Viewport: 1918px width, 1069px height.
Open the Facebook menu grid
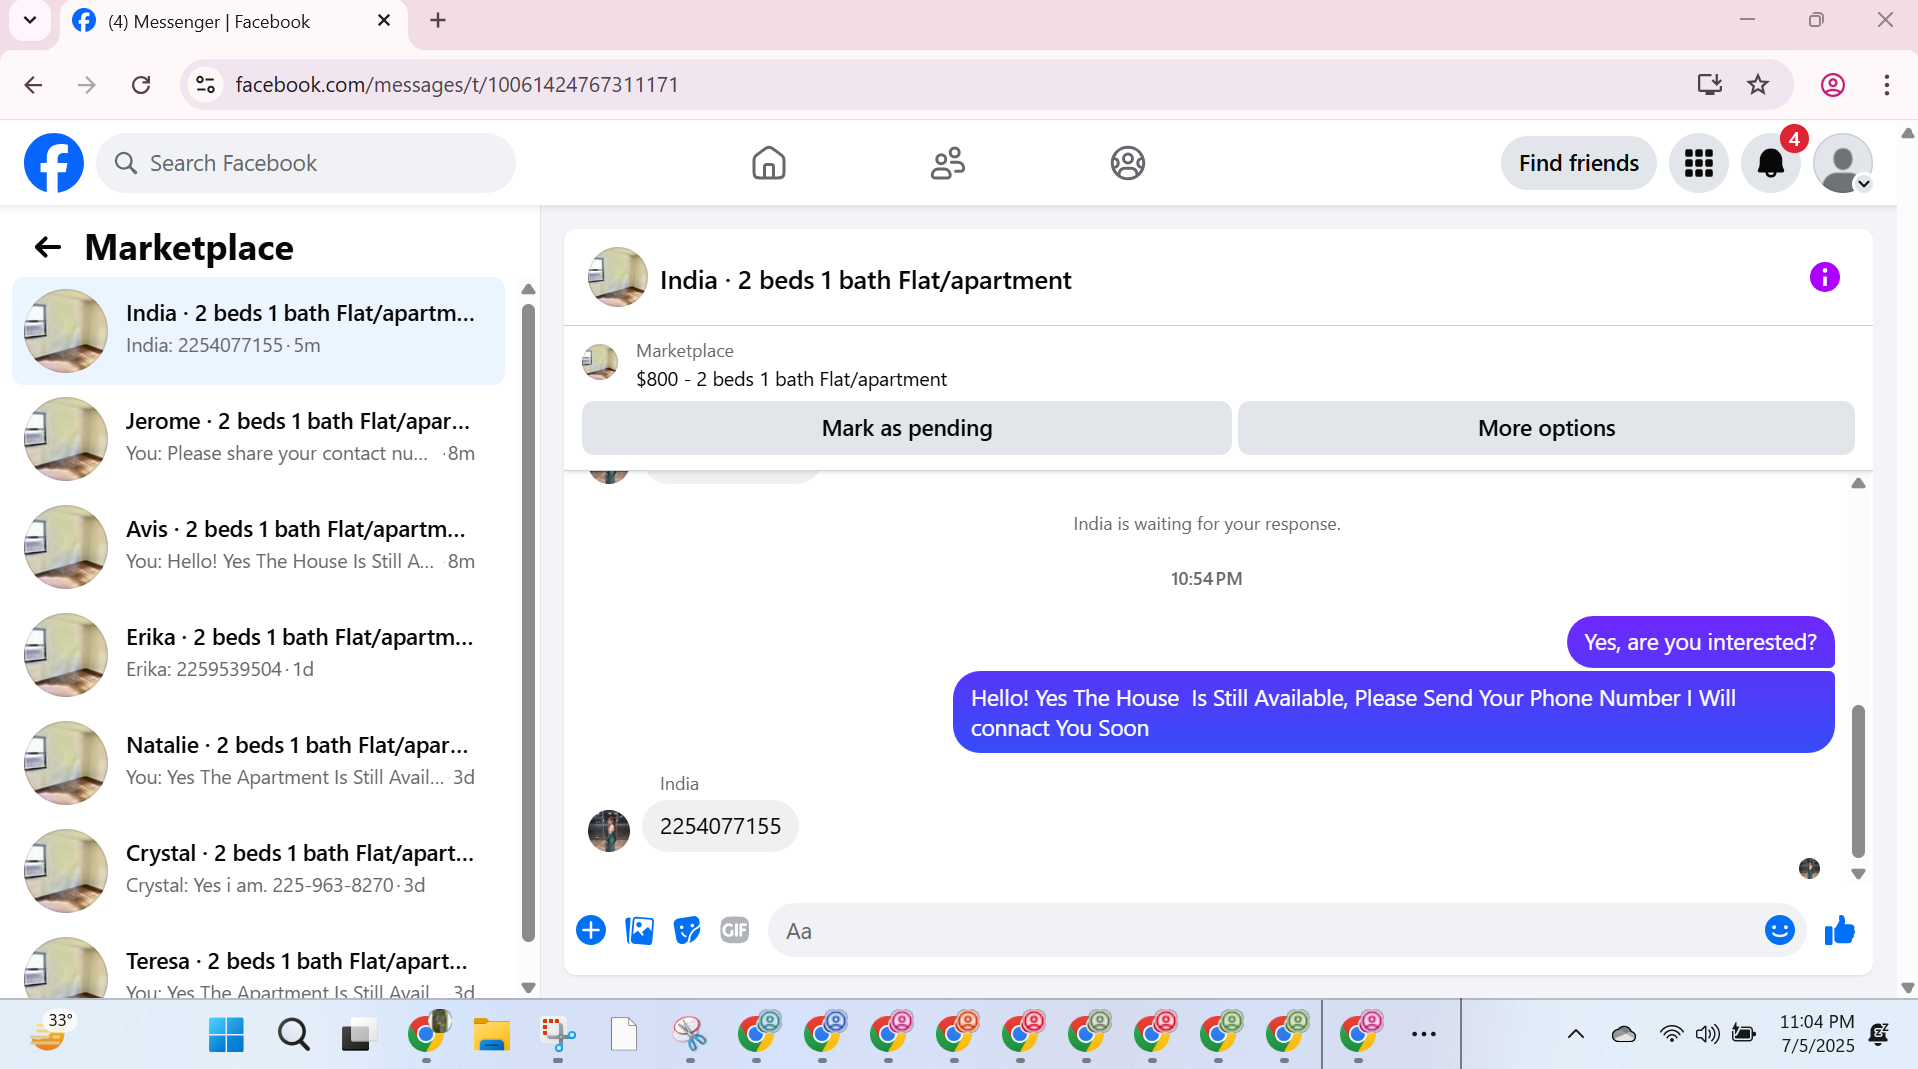point(1698,163)
